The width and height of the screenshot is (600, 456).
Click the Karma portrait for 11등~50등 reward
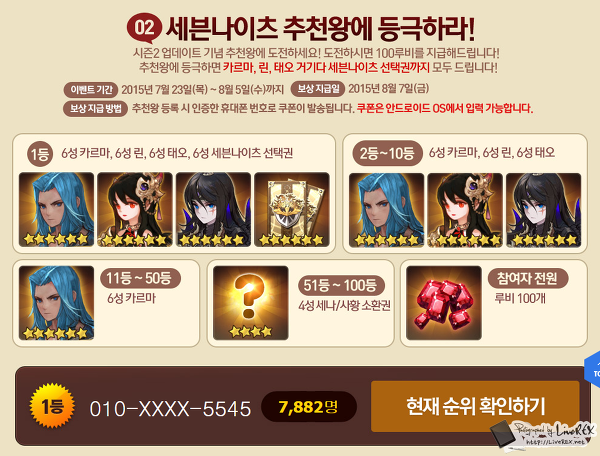pyautogui.click(x=56, y=303)
